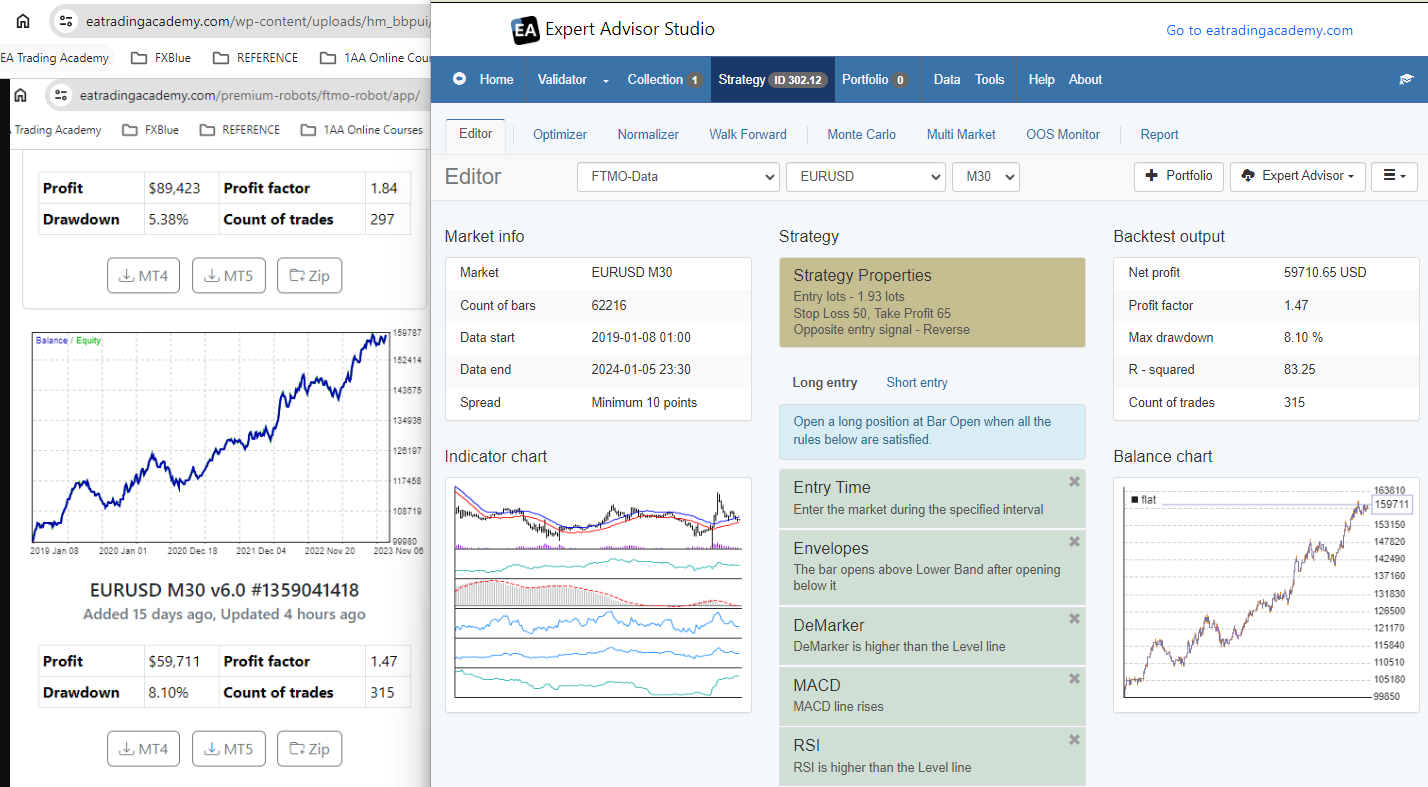Select the Short entry tab

[x=917, y=383]
